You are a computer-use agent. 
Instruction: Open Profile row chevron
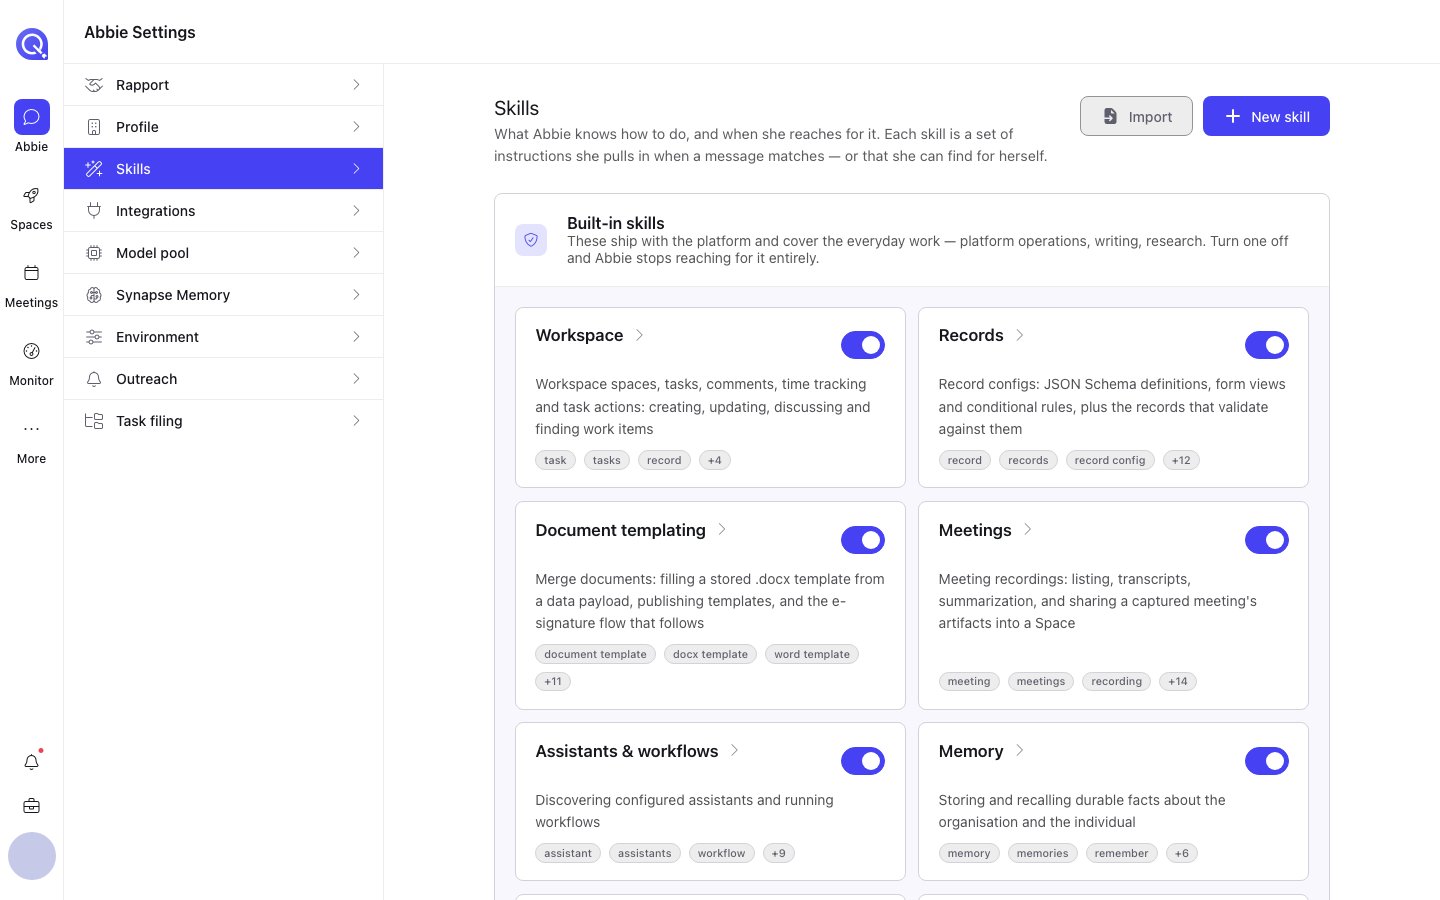pos(356,127)
